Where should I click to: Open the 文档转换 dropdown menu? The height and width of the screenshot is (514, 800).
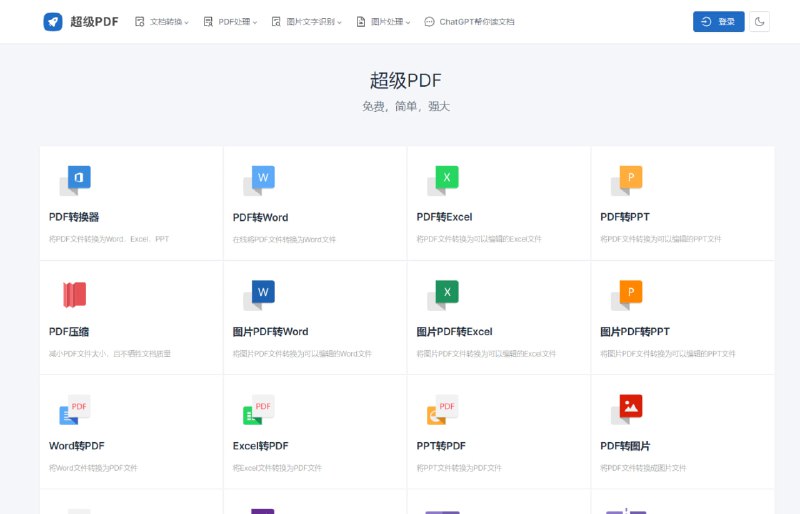click(162, 22)
